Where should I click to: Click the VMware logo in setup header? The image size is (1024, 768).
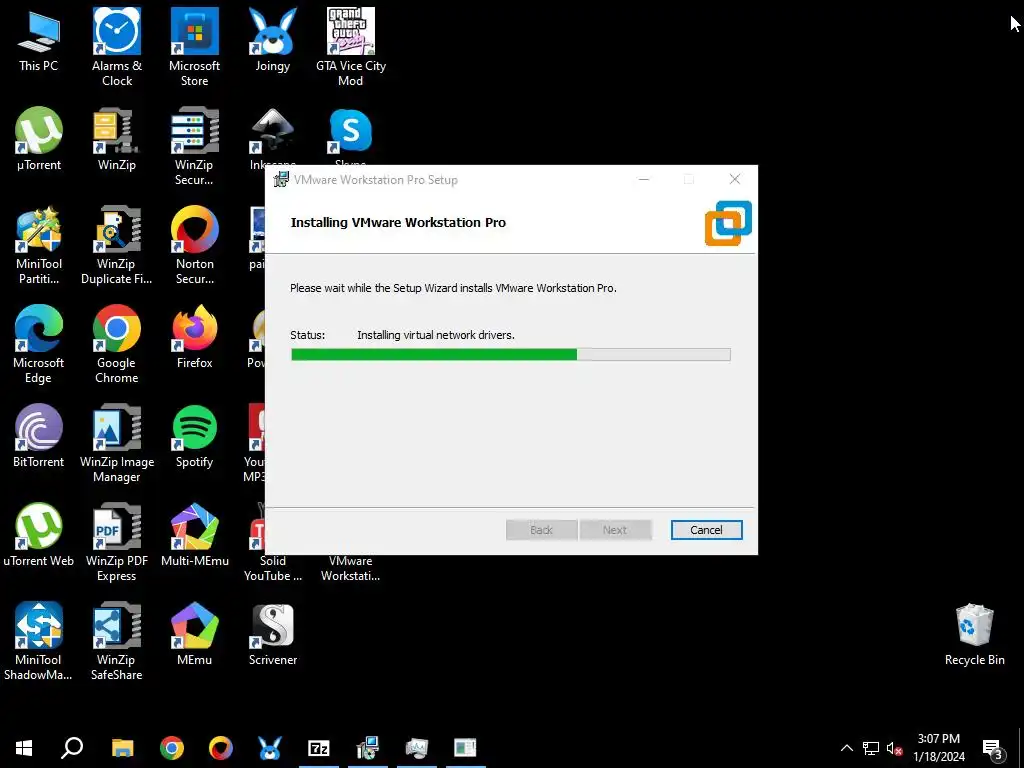coord(728,223)
